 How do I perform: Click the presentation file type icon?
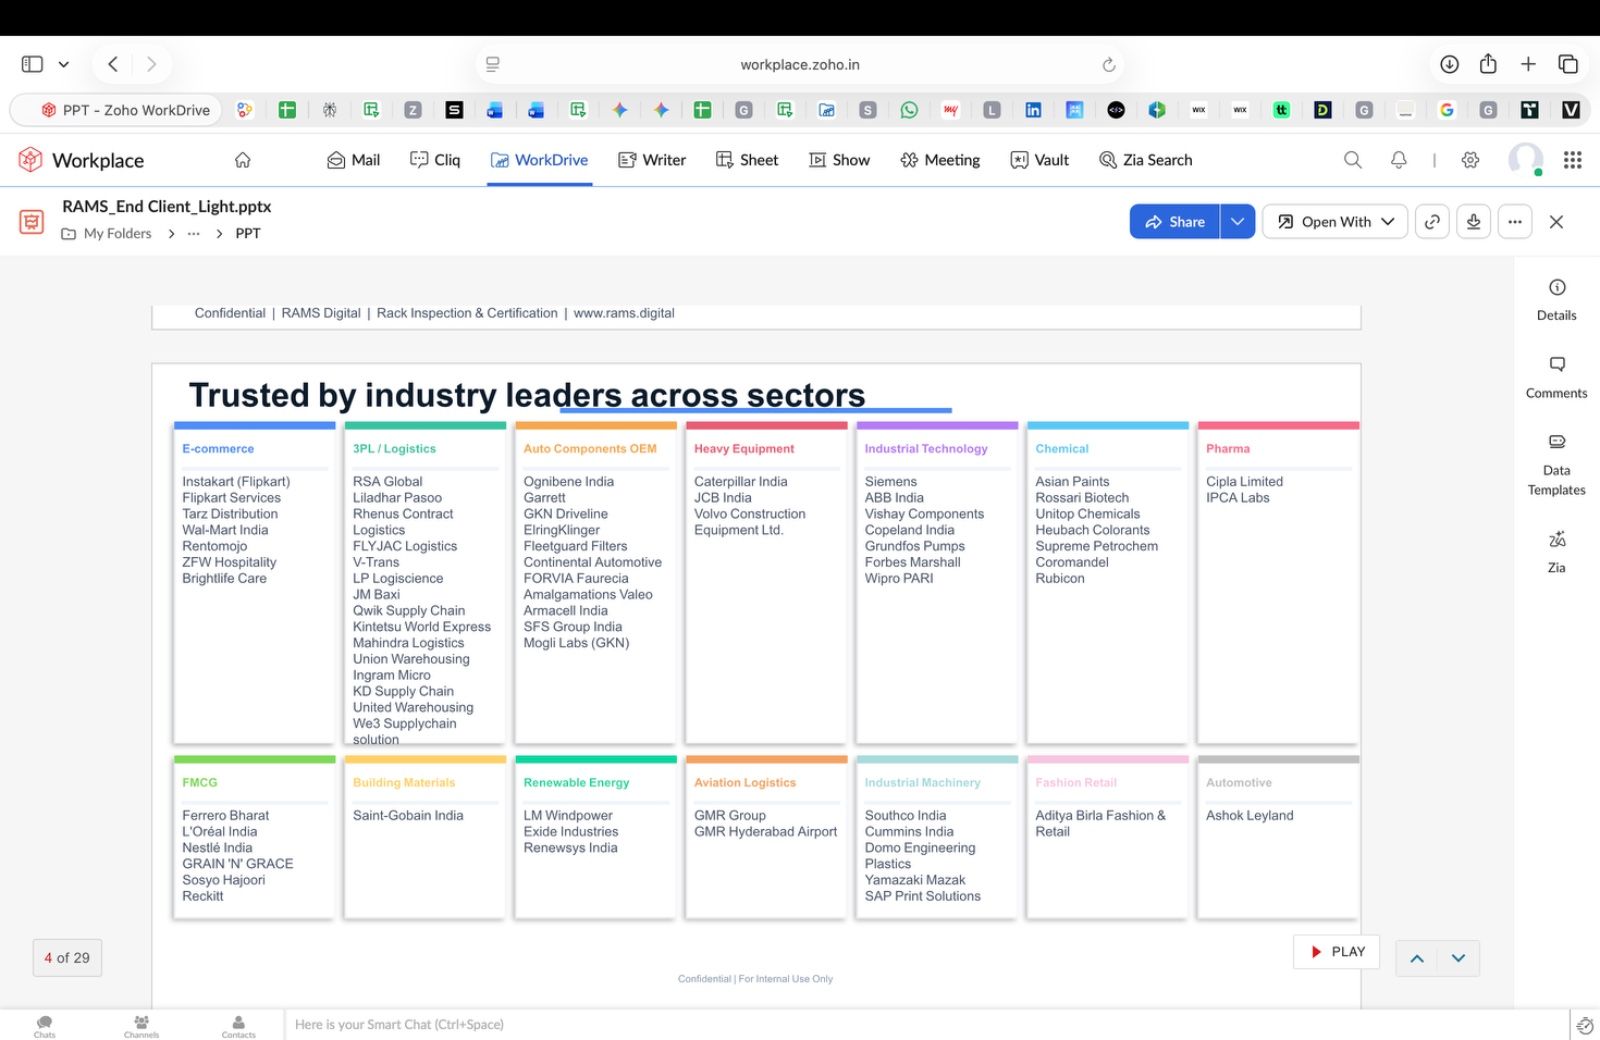pyautogui.click(x=32, y=220)
